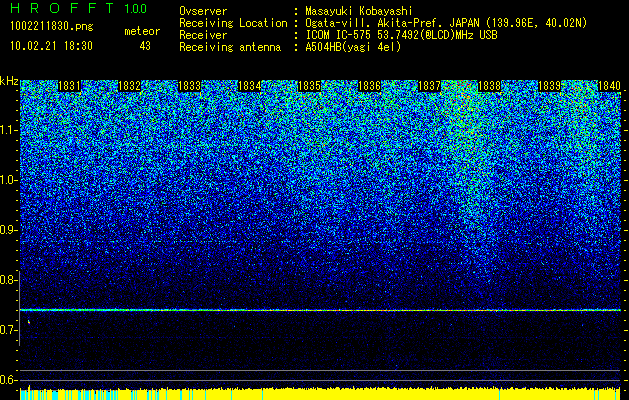Click the 0.7 frequency axis label
Screen dimensions: 629x400
(x=8, y=330)
